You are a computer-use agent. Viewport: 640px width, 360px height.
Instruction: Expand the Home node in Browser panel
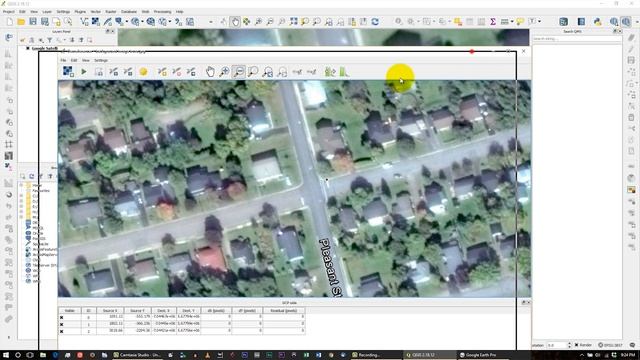tap(21, 185)
